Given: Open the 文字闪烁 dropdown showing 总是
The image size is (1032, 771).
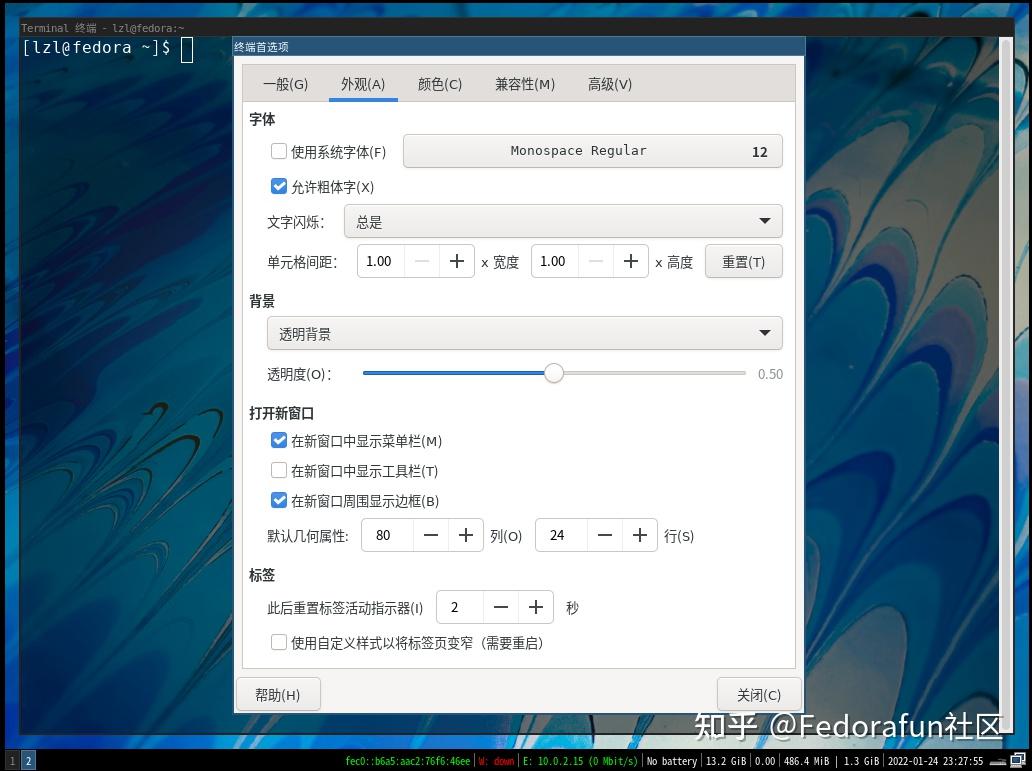Looking at the screenshot, I should click(x=564, y=221).
